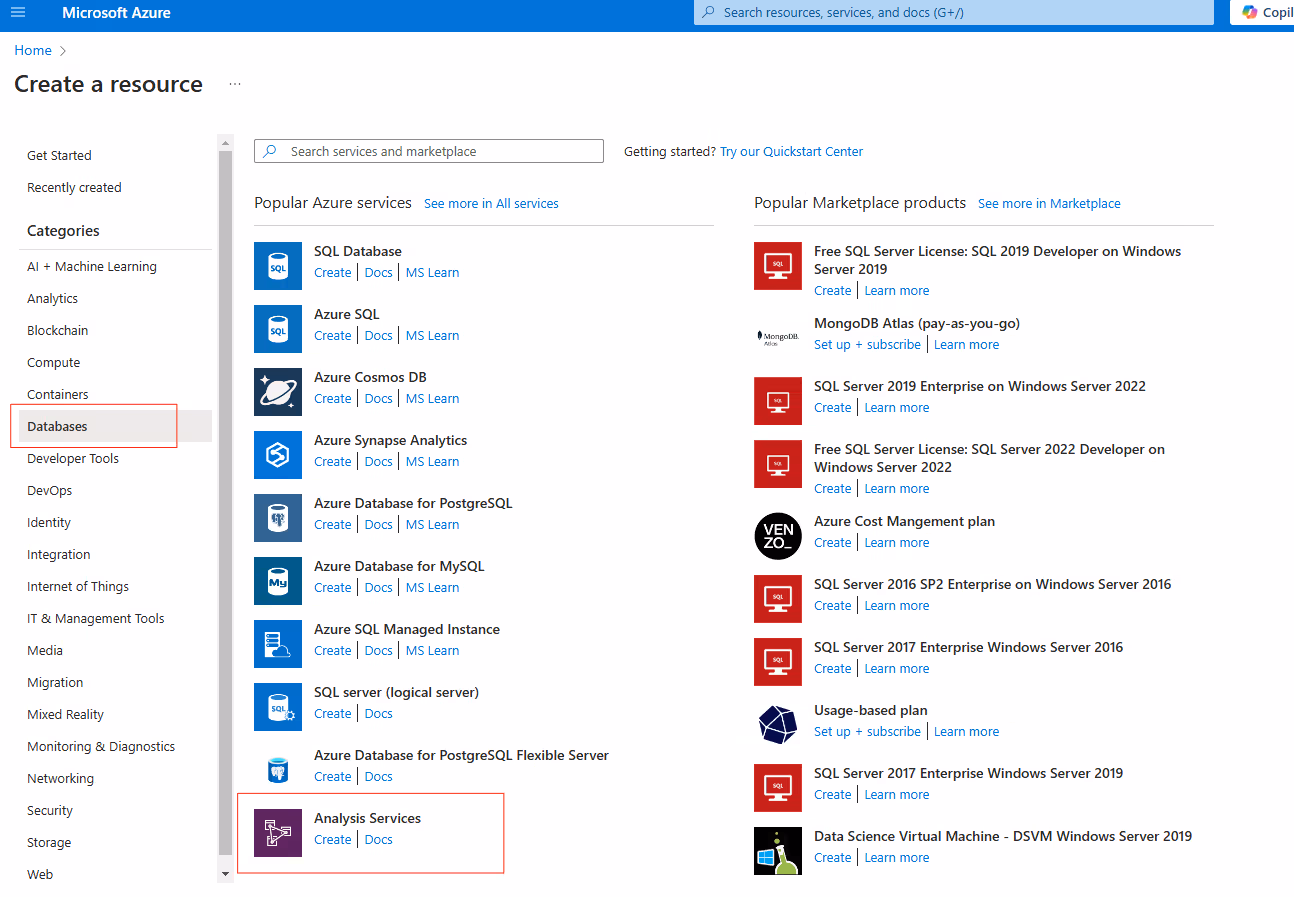Select the Networking category
1294x897 pixels.
click(x=60, y=778)
